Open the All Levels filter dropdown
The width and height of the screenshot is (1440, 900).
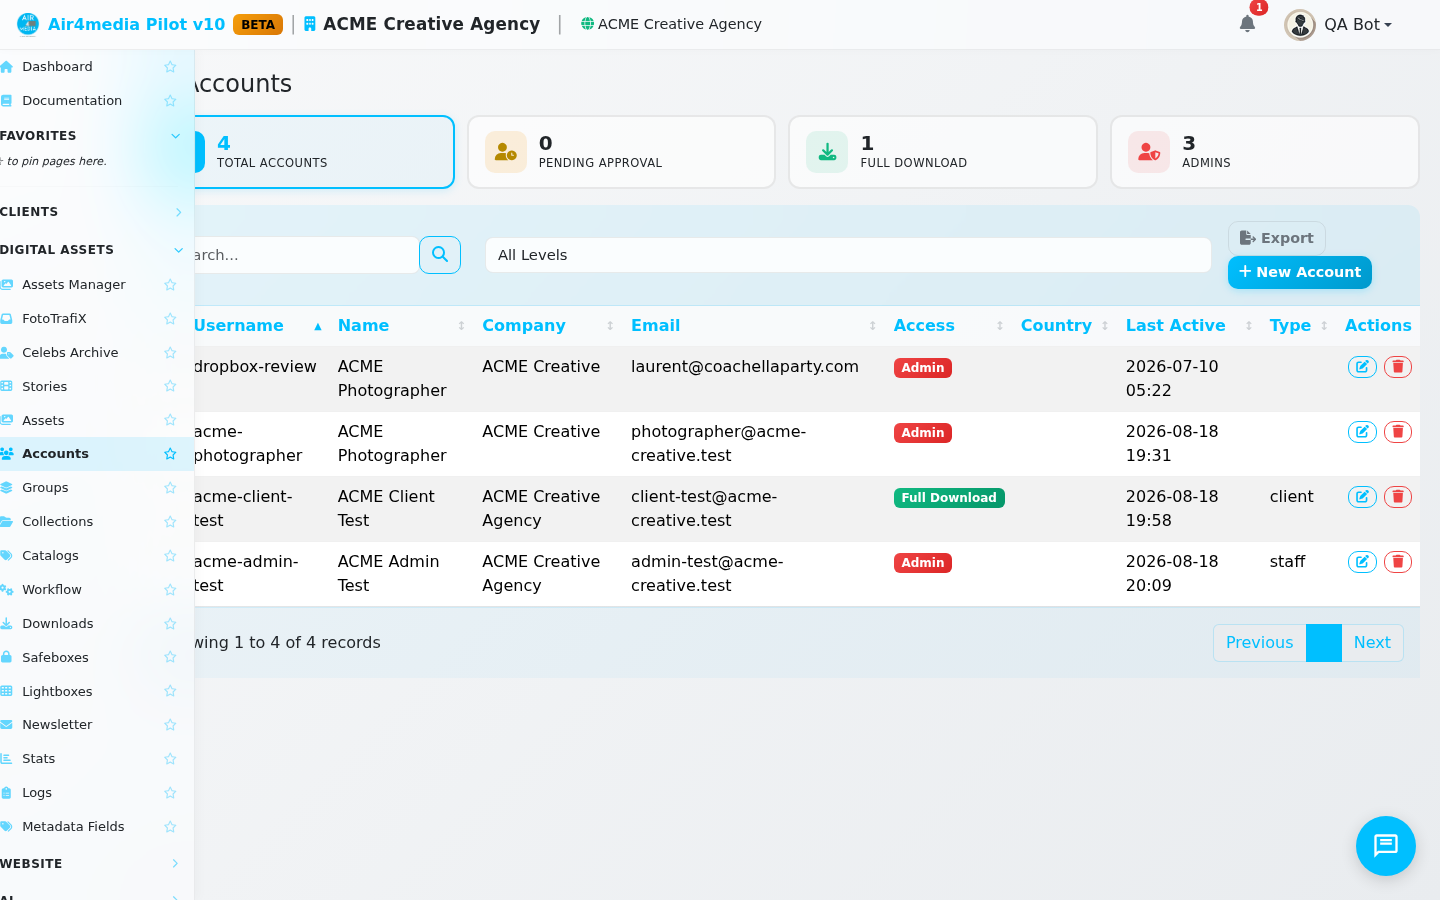click(x=848, y=255)
